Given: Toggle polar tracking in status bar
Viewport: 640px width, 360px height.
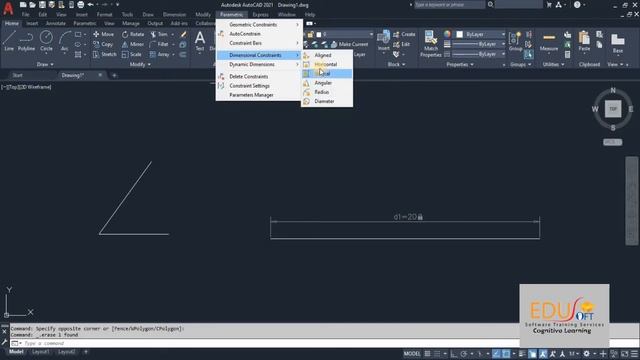Looking at the screenshot, I should pos(464,354).
